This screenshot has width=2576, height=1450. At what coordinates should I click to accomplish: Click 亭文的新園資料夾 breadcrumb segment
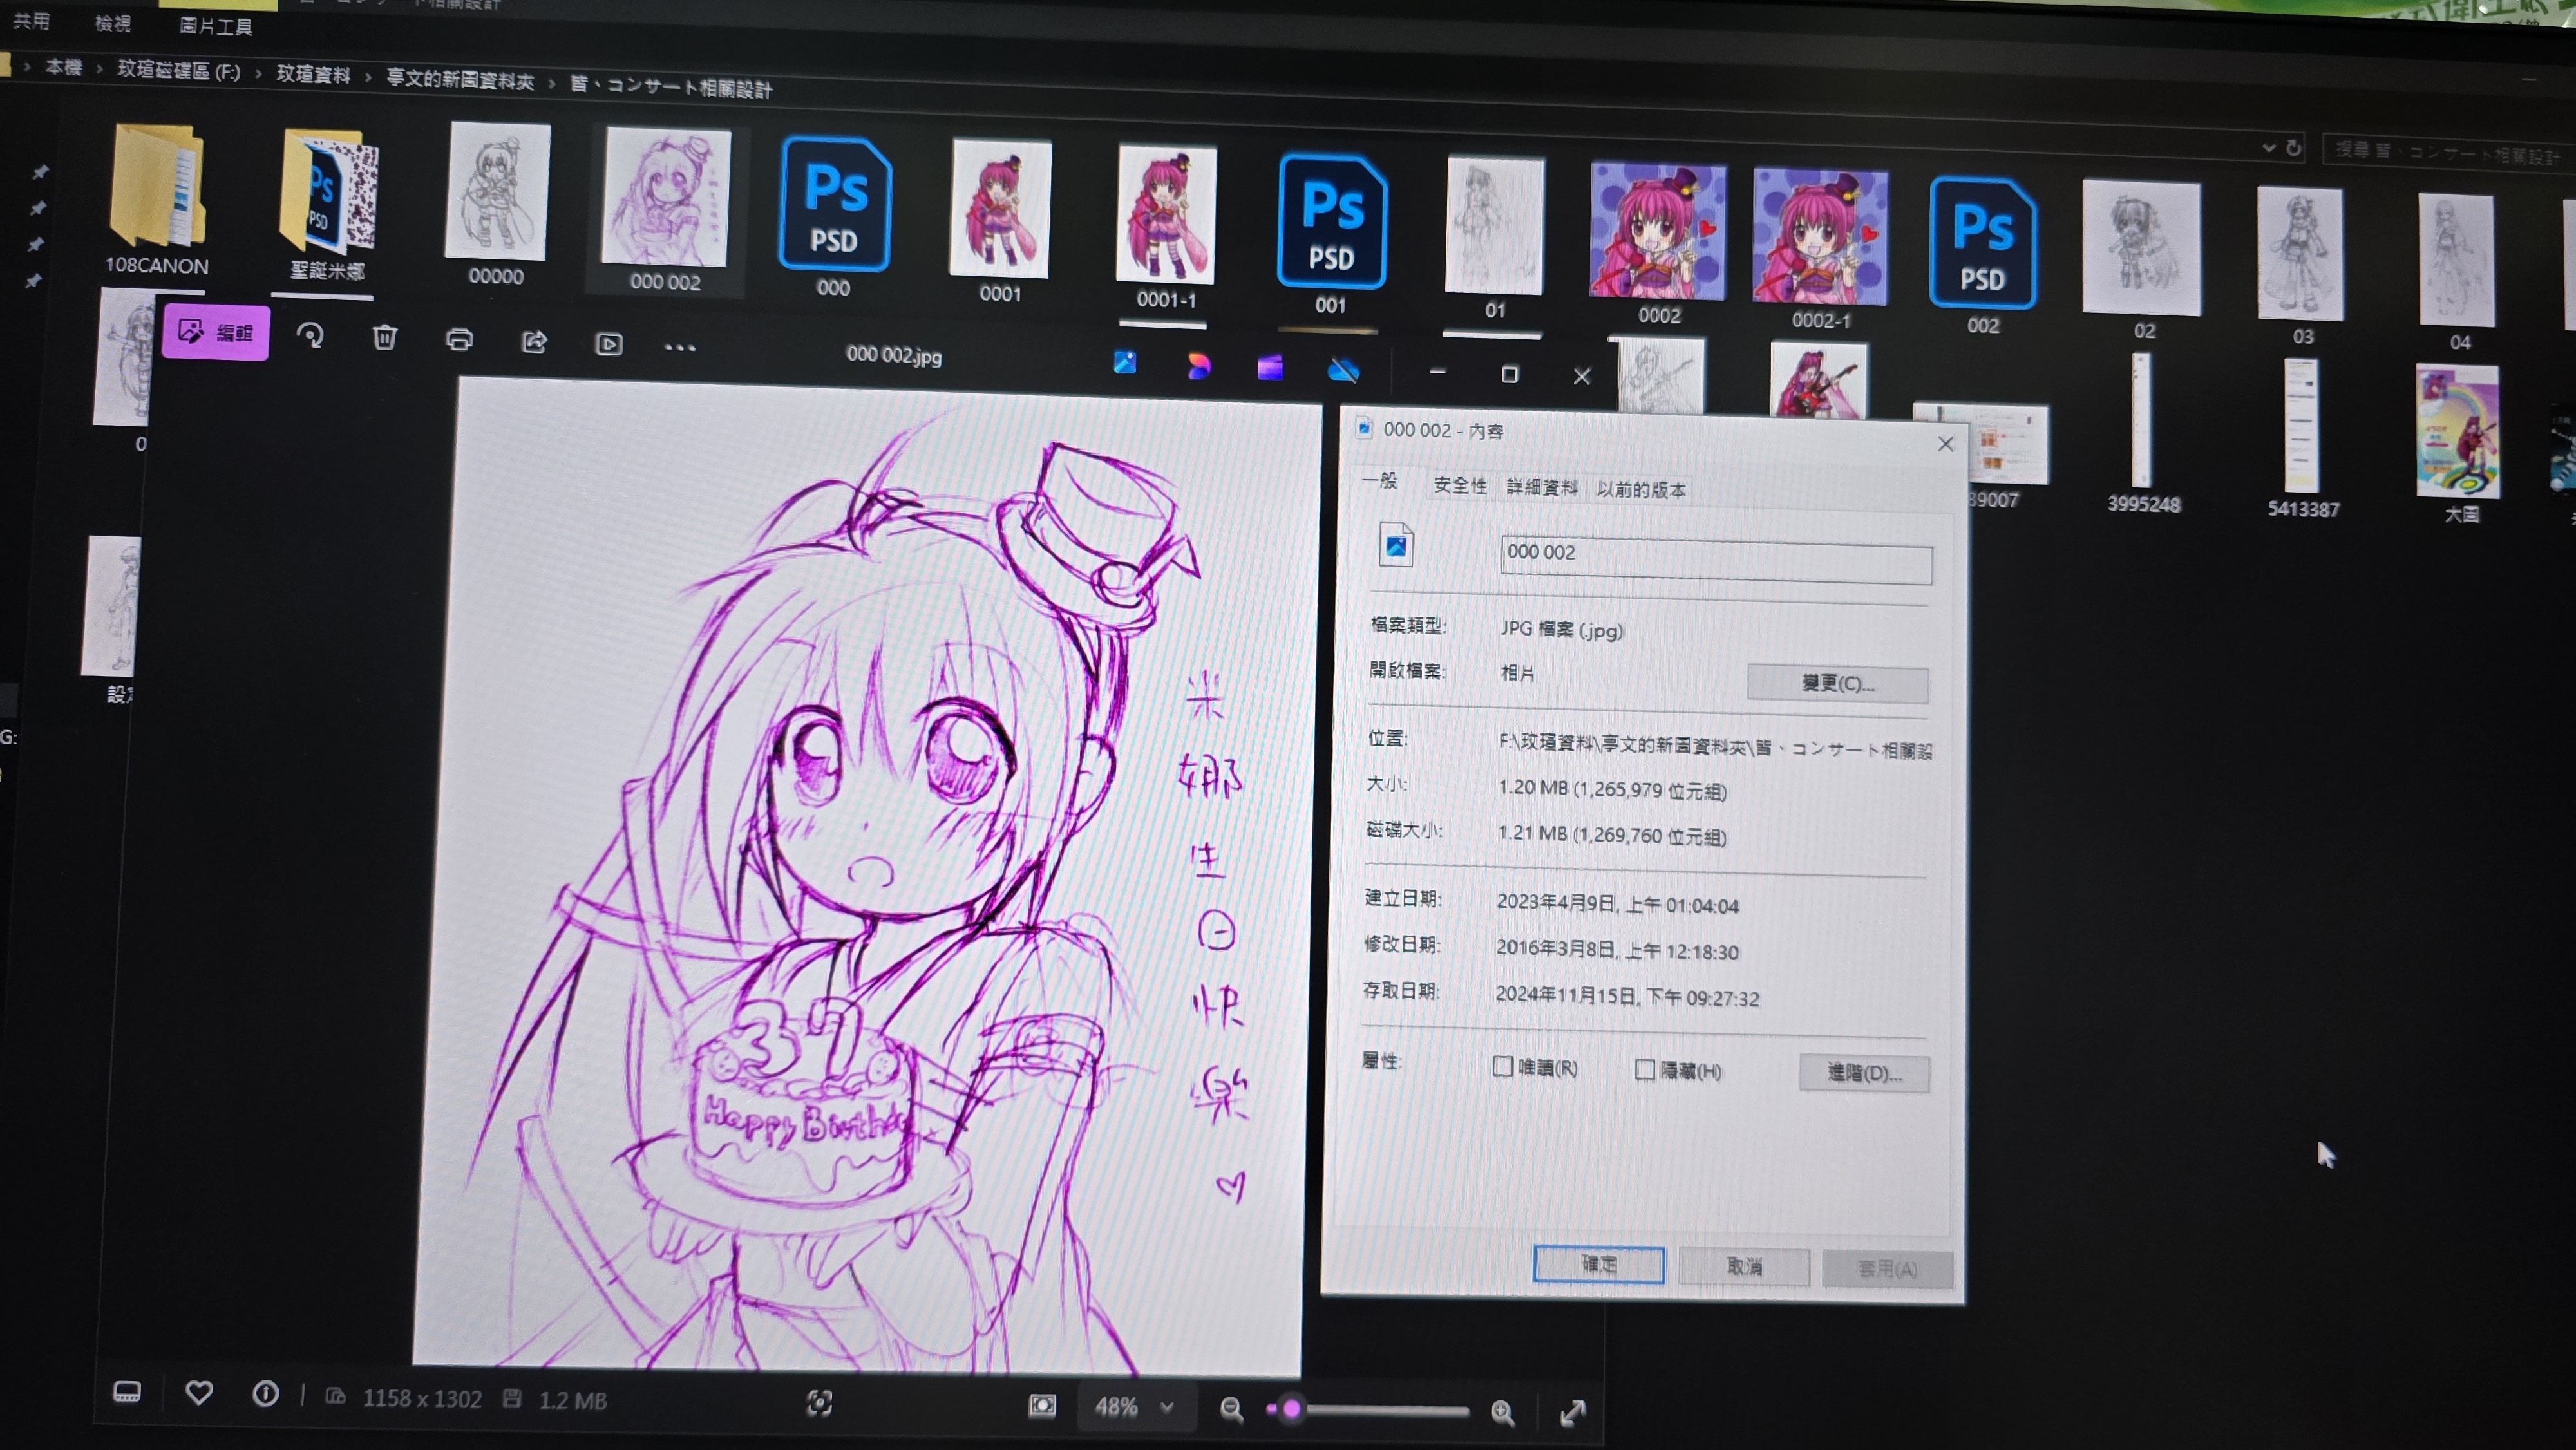460,79
